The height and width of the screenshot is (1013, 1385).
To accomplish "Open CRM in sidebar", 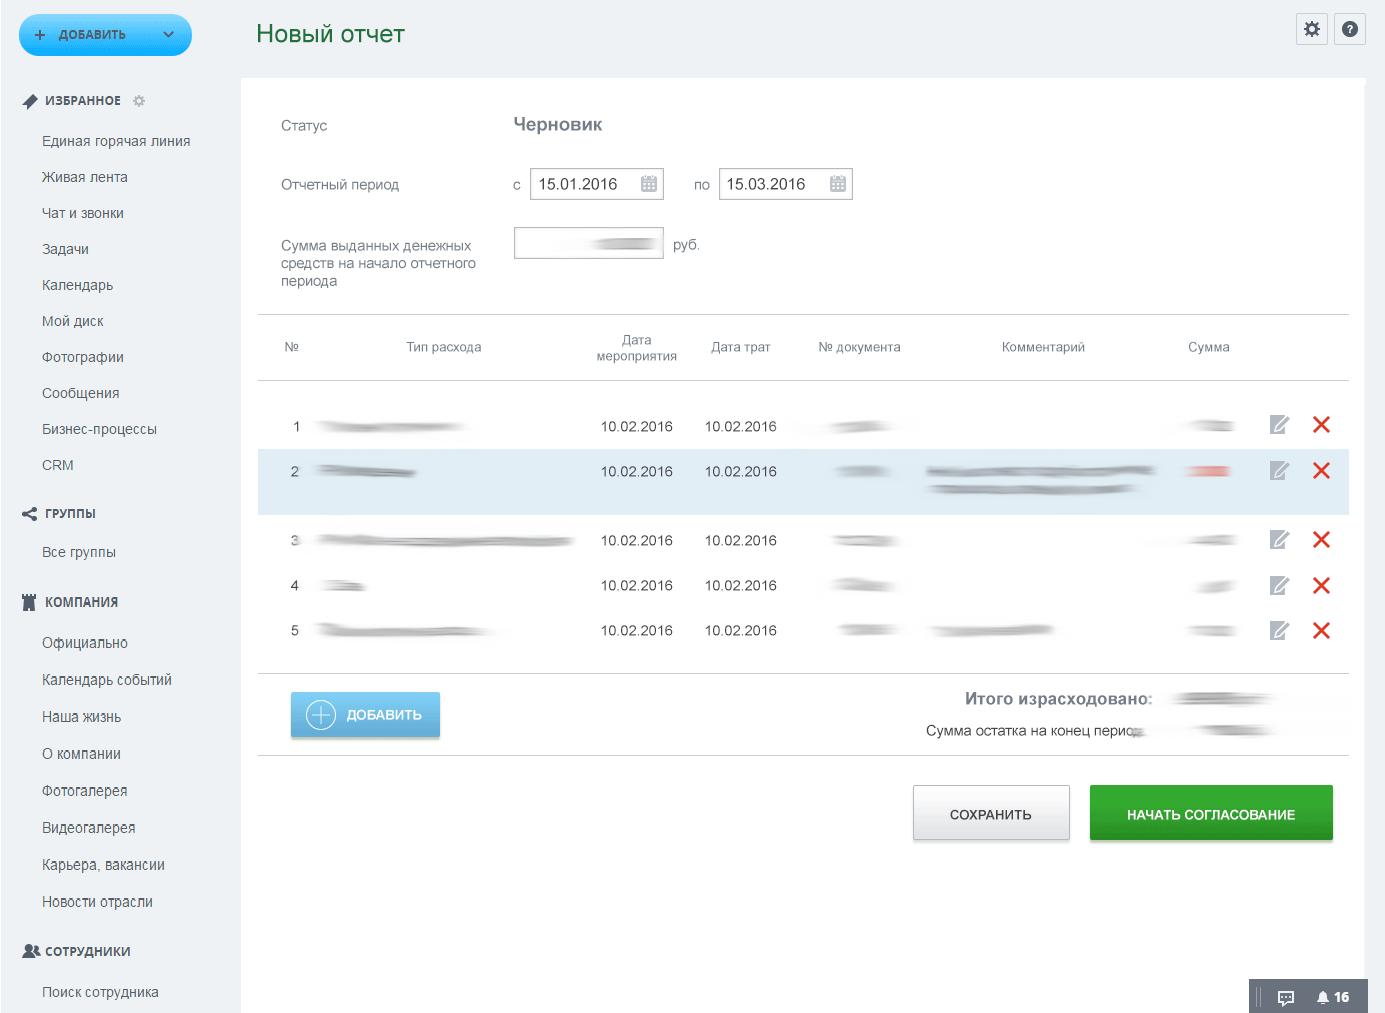I will (x=58, y=465).
